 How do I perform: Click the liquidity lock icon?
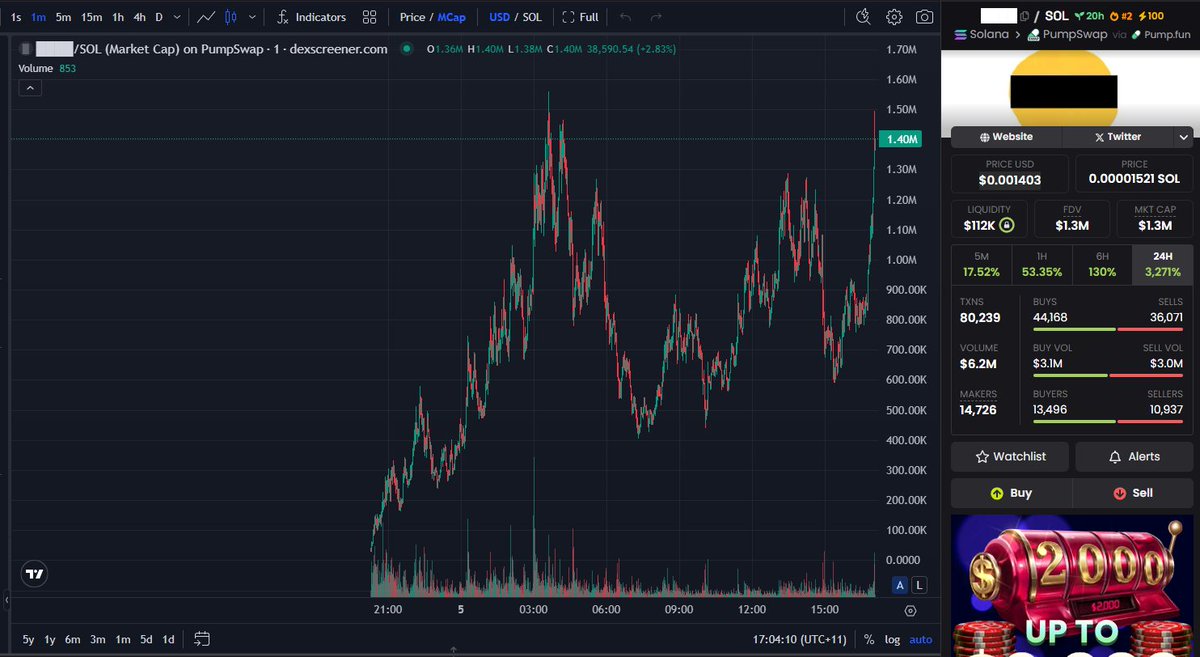coord(1007,225)
